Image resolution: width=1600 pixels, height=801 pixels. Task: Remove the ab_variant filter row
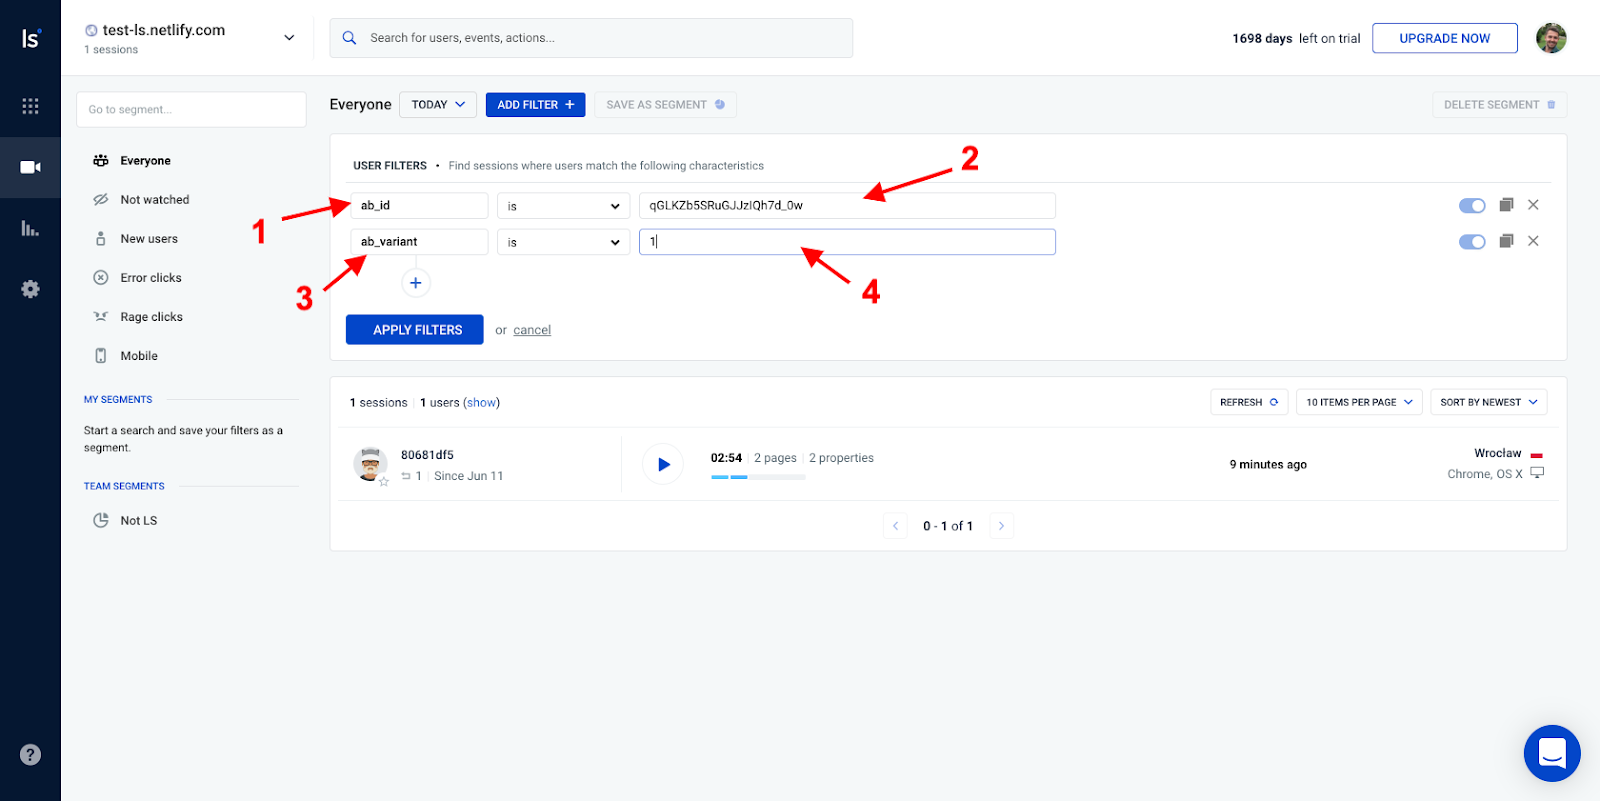[x=1533, y=241]
